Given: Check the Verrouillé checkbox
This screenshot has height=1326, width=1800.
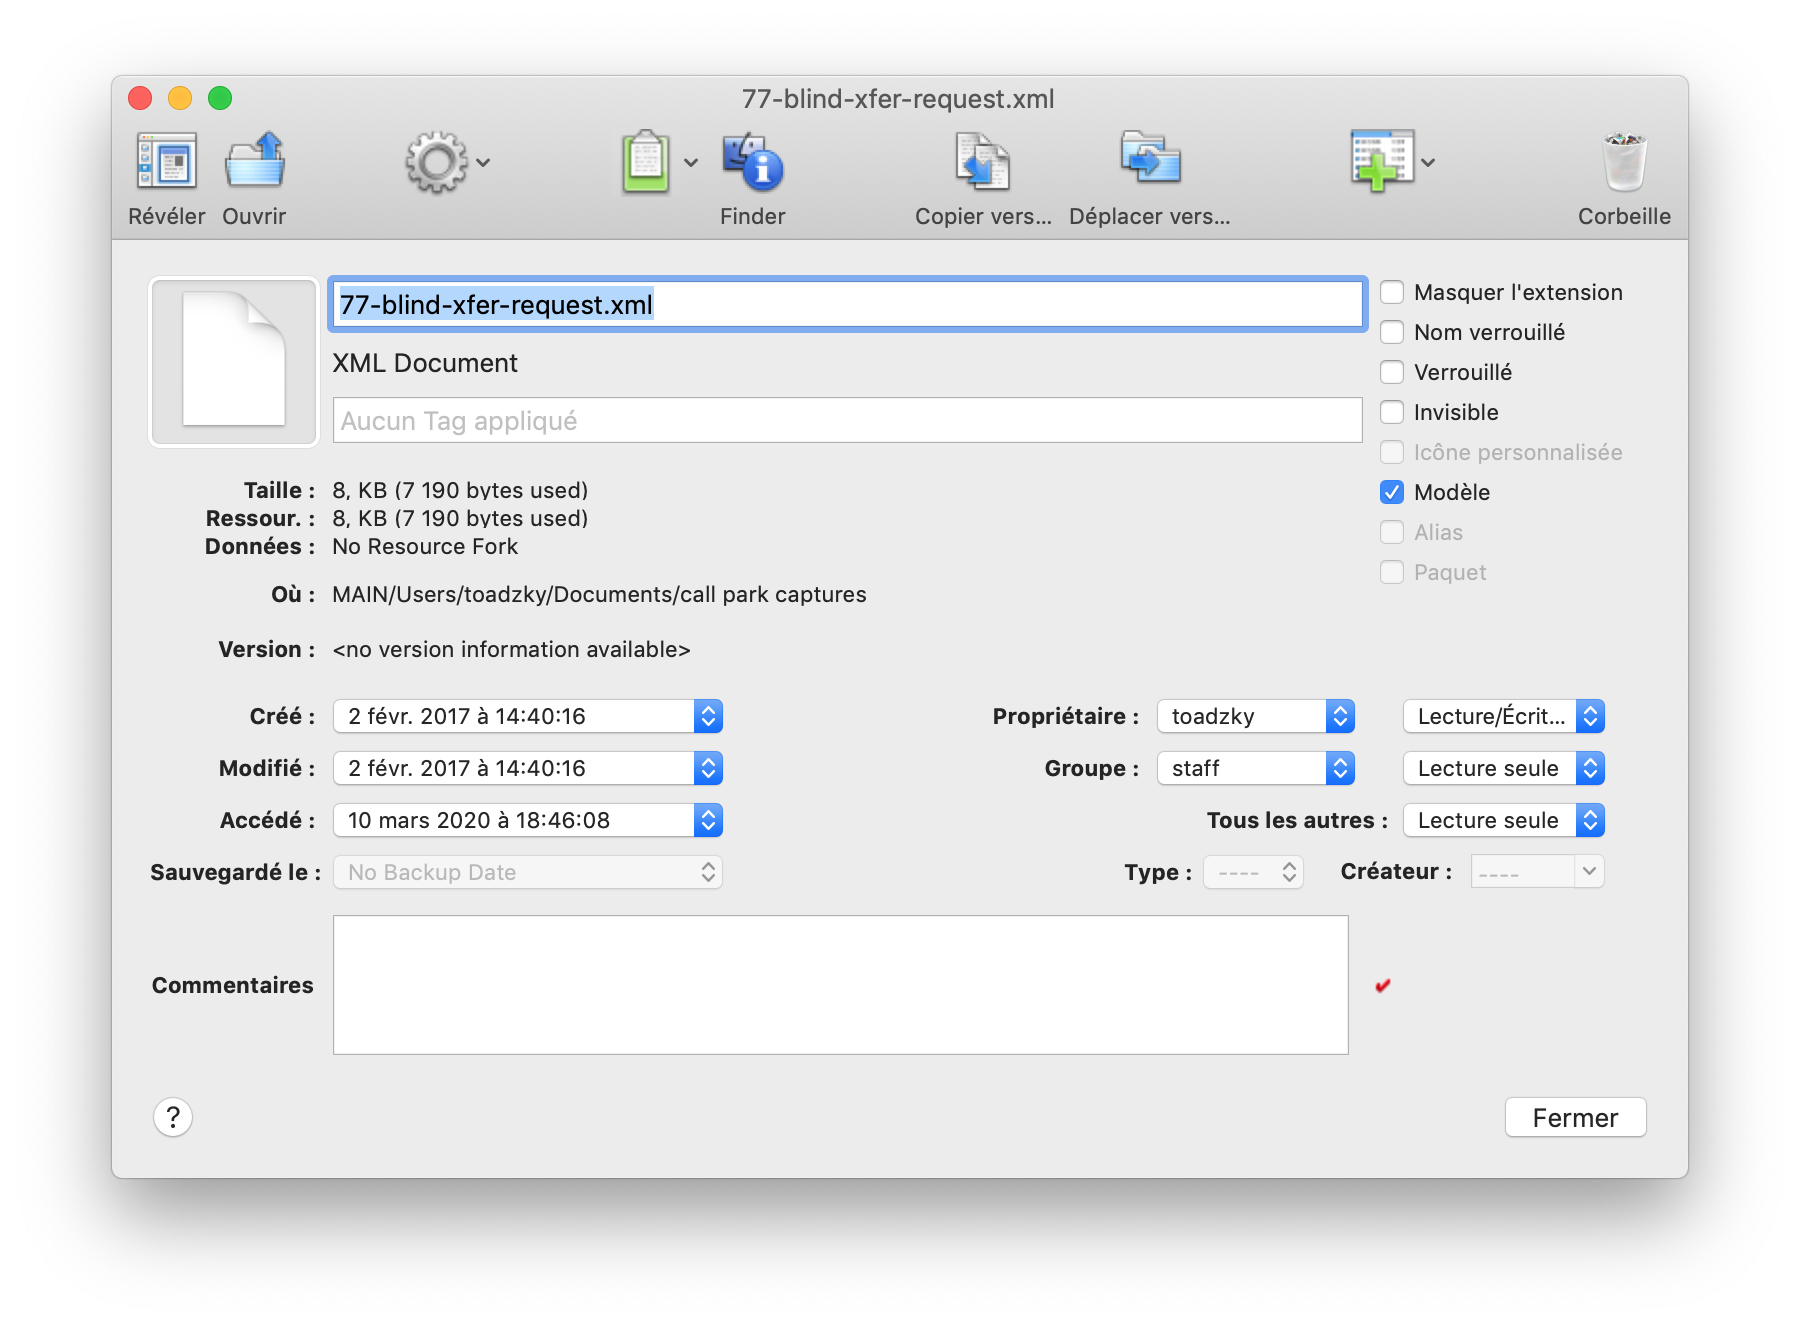Looking at the screenshot, I should pyautogui.click(x=1392, y=372).
